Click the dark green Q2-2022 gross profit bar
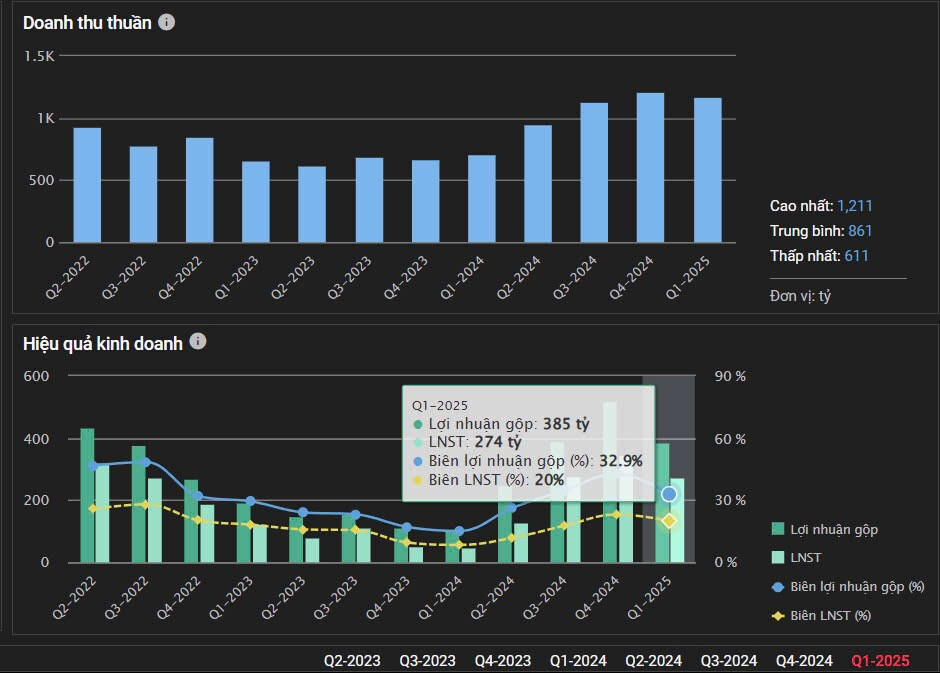Screen dimensions: 940x673 [87, 495]
